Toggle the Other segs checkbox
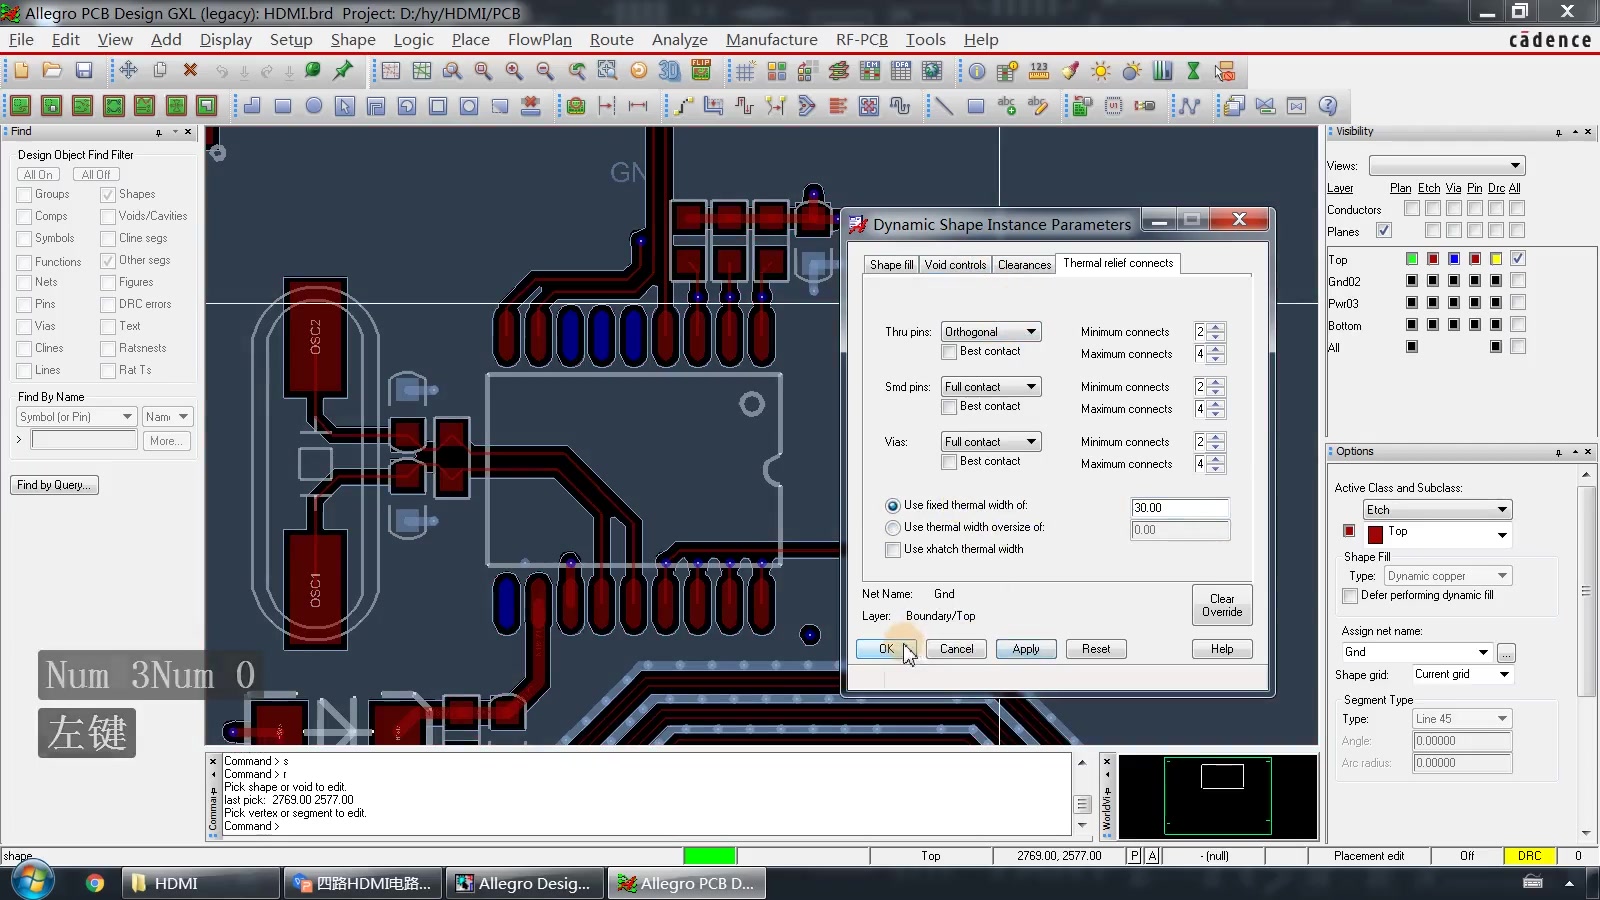Screen dimensions: 1600x900 [x=108, y=261]
